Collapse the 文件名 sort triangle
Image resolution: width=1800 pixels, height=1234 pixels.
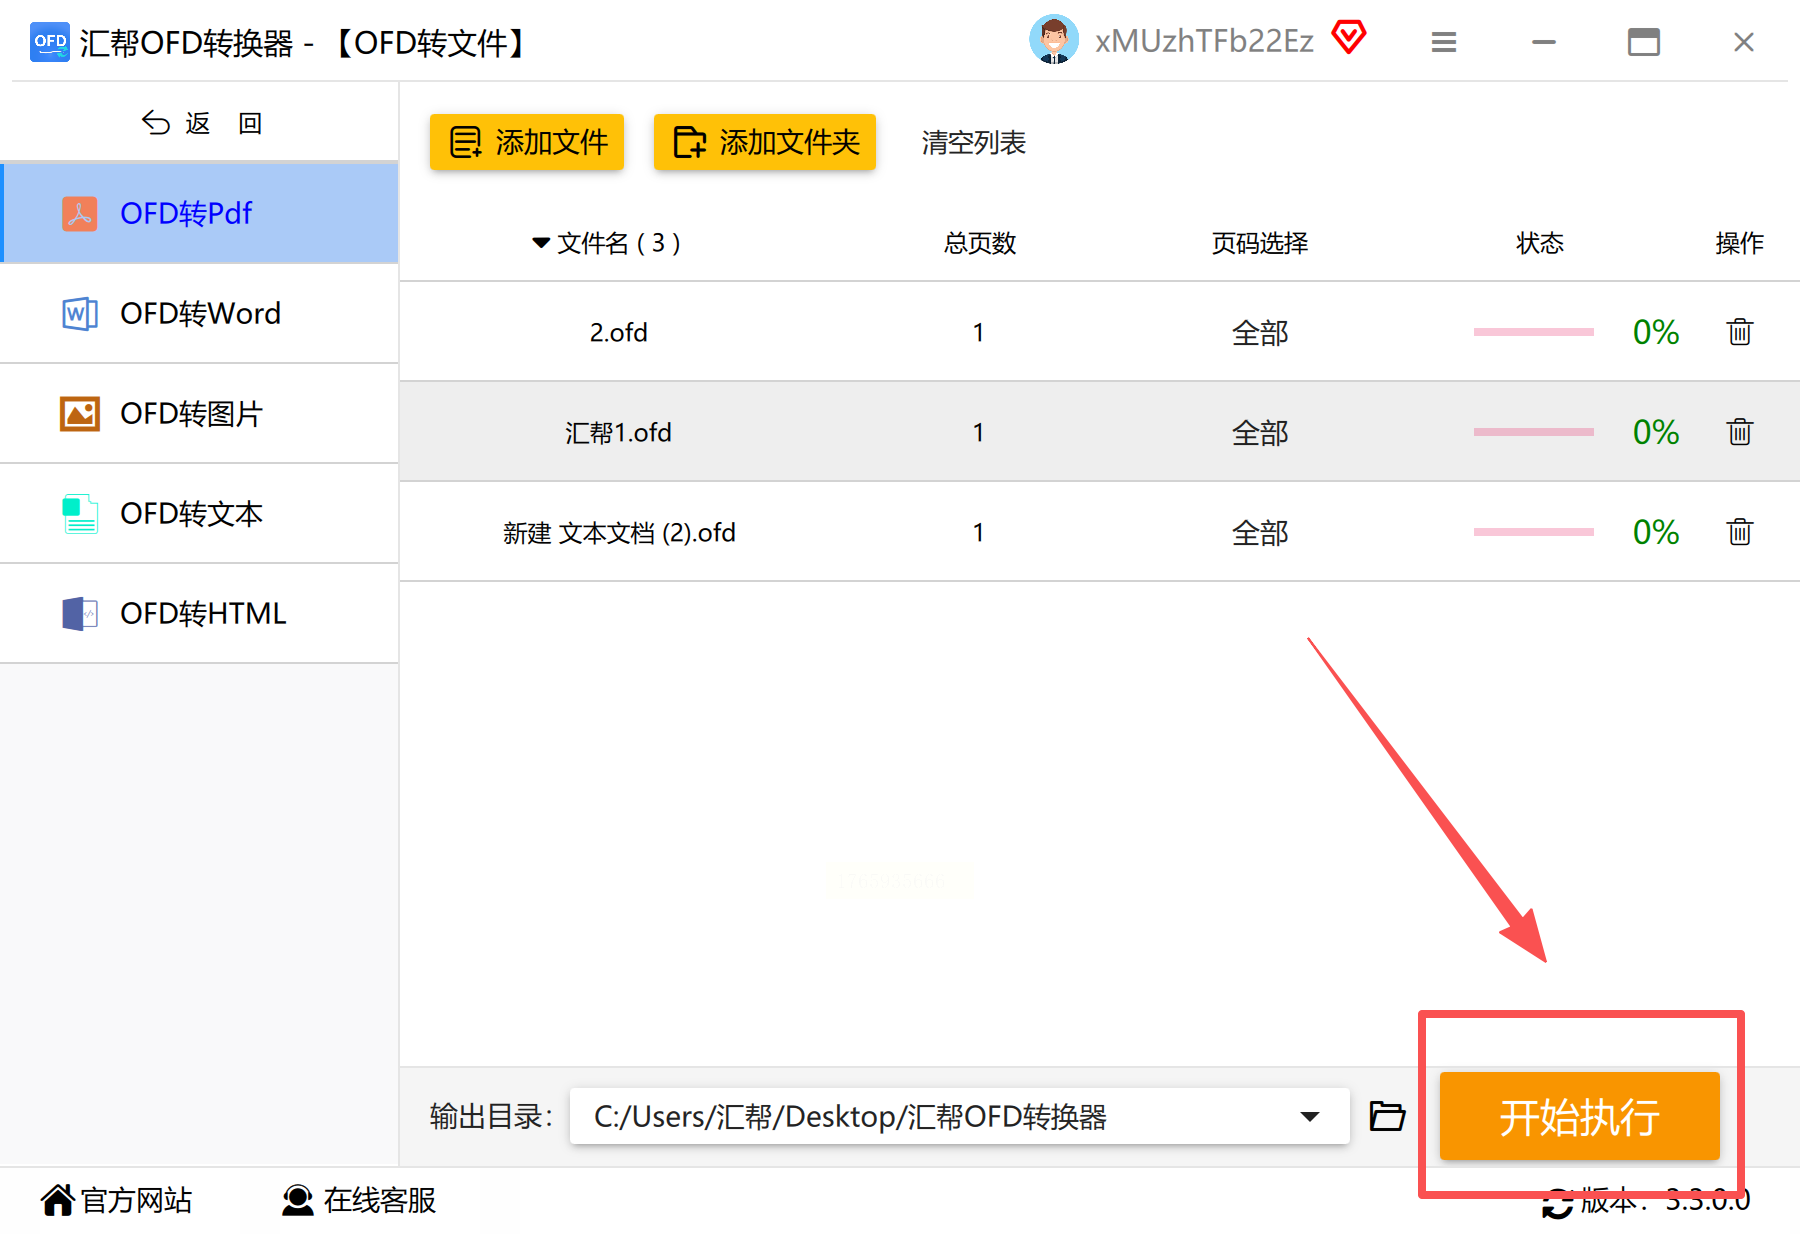click(x=541, y=243)
